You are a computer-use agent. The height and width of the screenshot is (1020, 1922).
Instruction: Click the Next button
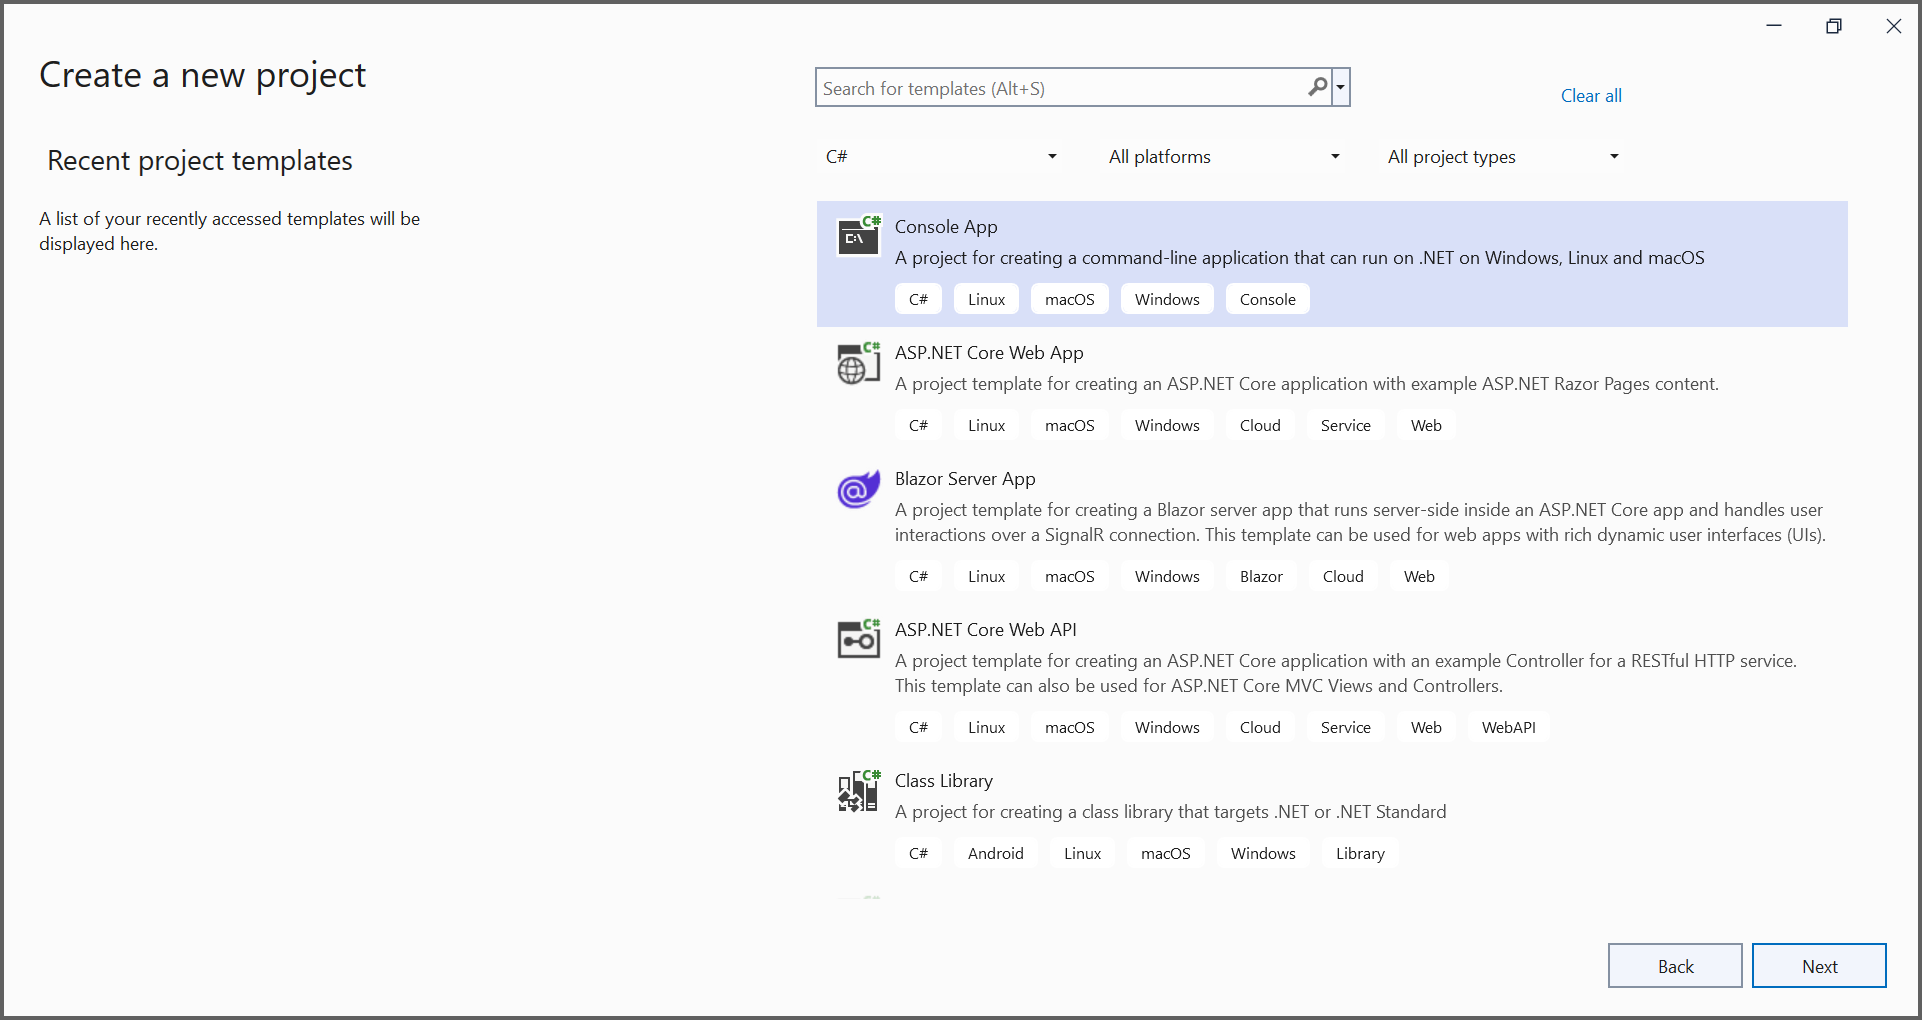pyautogui.click(x=1819, y=965)
